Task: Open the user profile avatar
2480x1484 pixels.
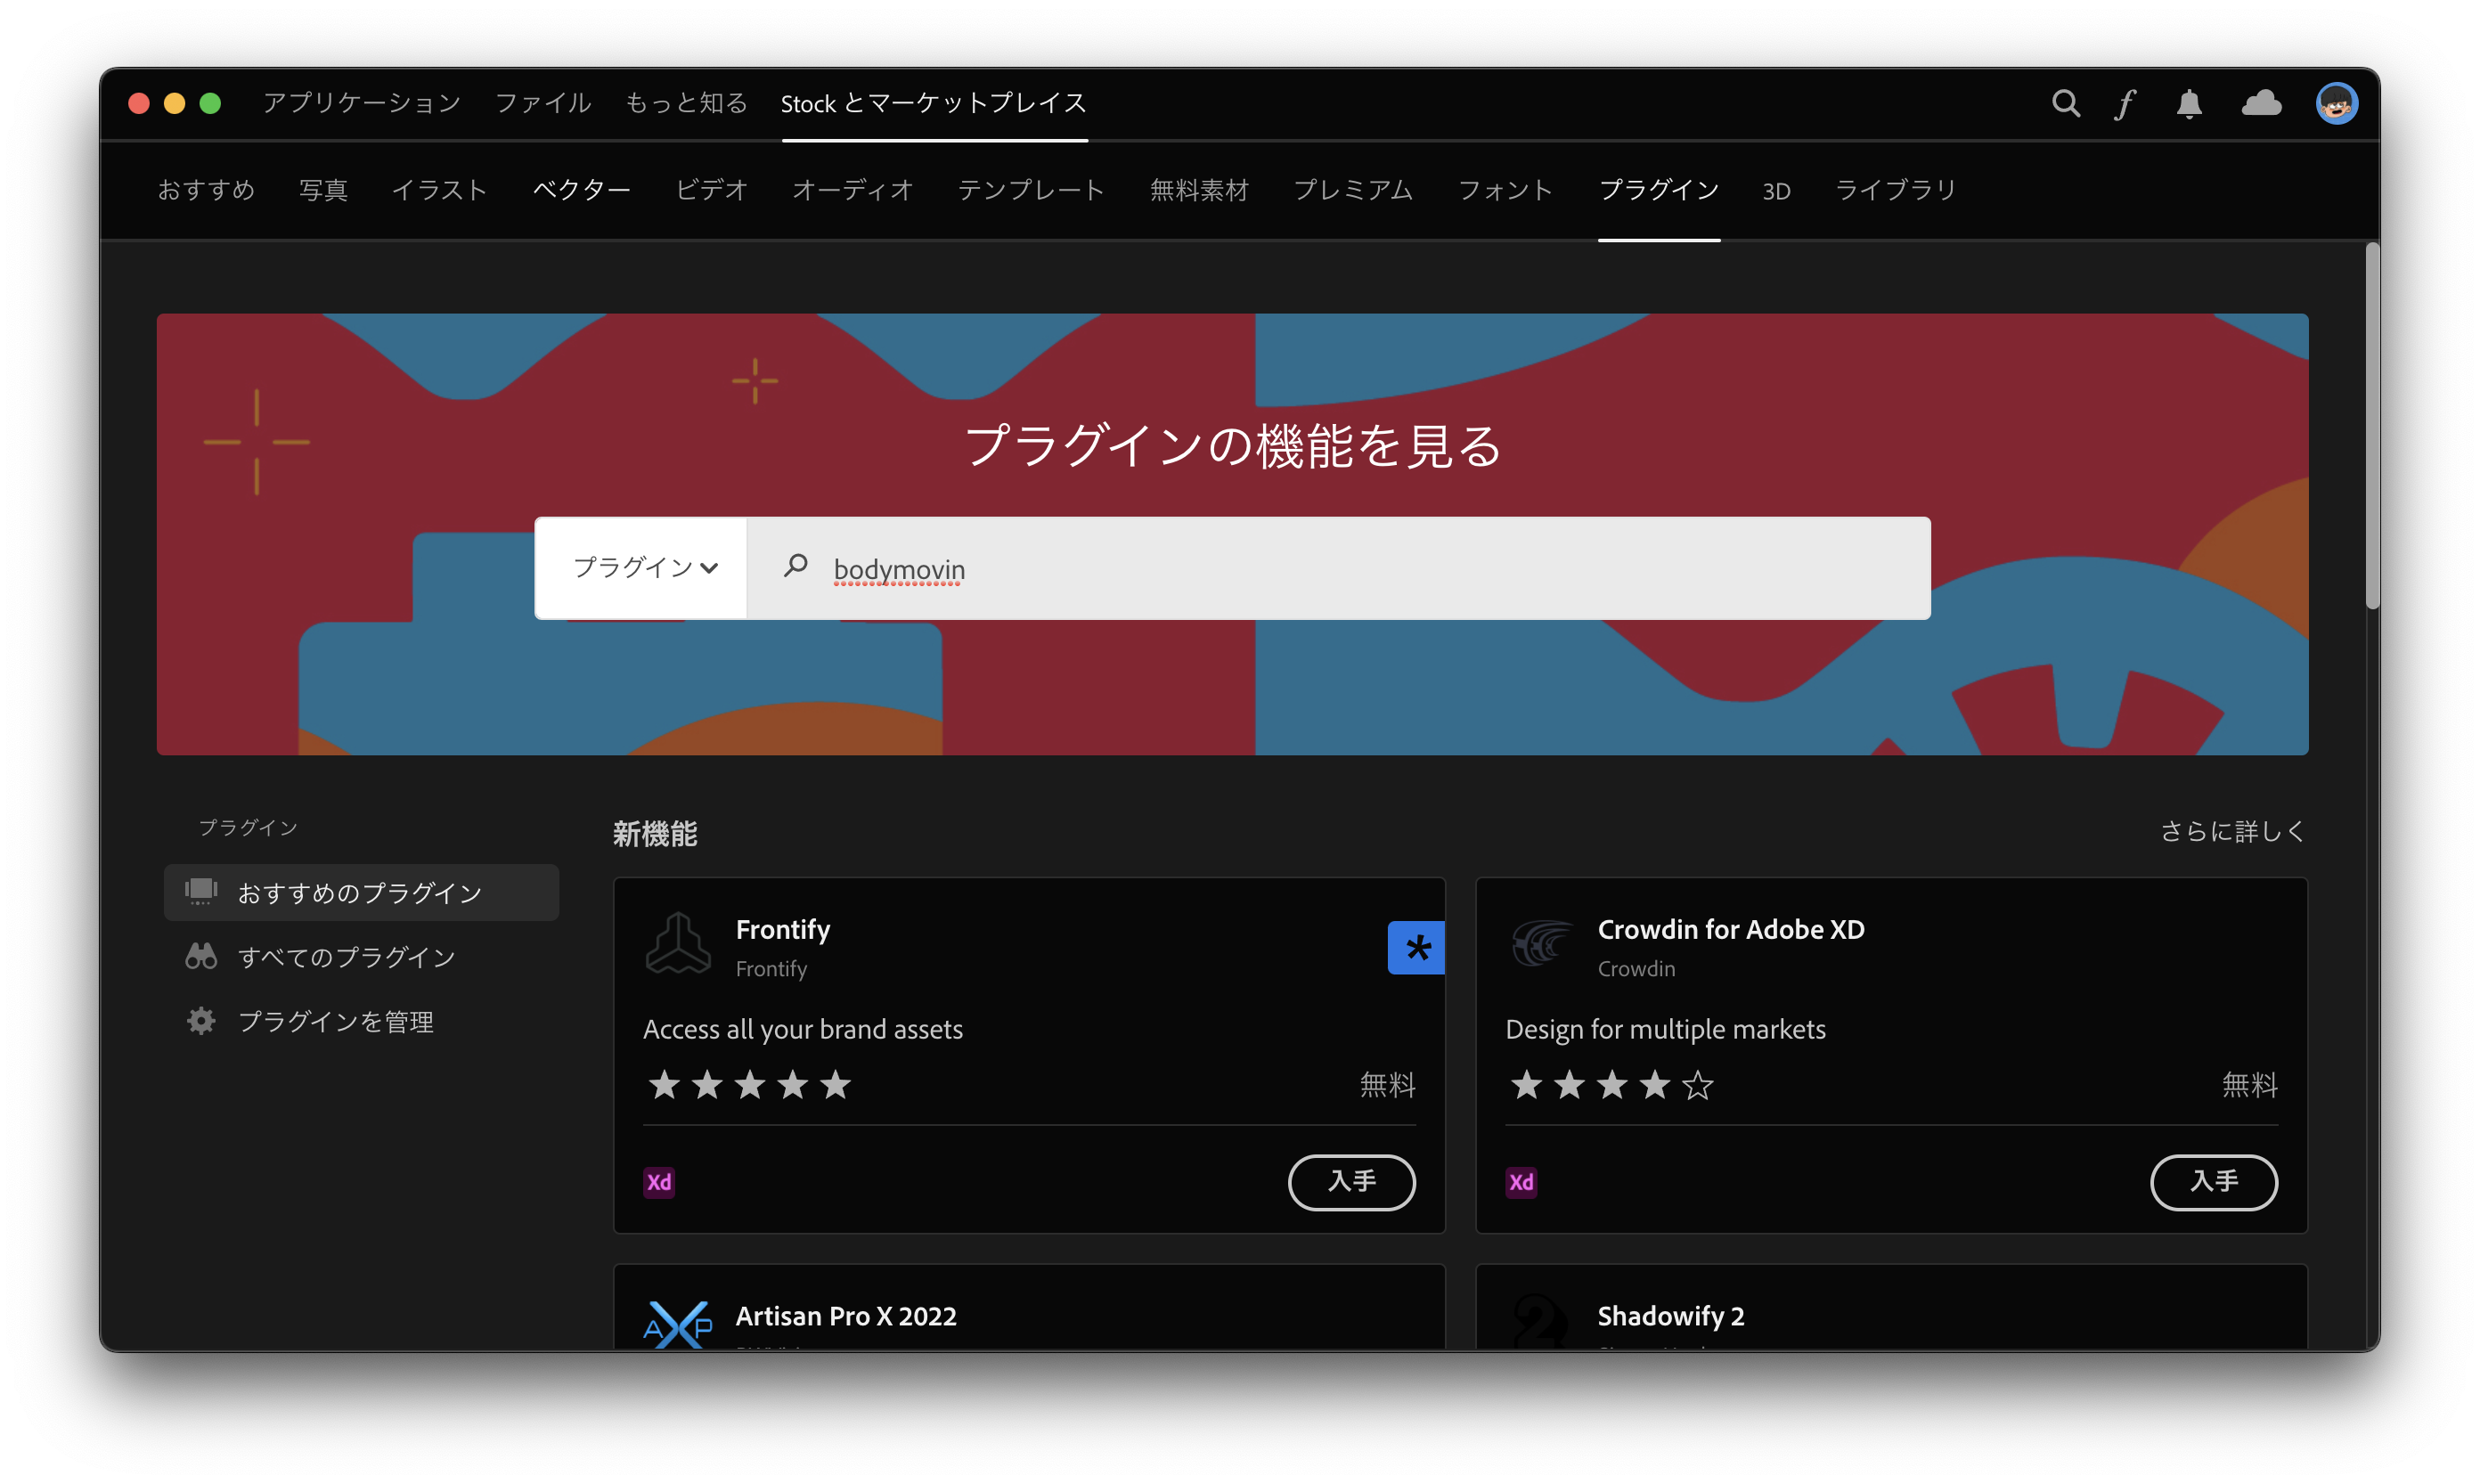Action: pos(2336,103)
